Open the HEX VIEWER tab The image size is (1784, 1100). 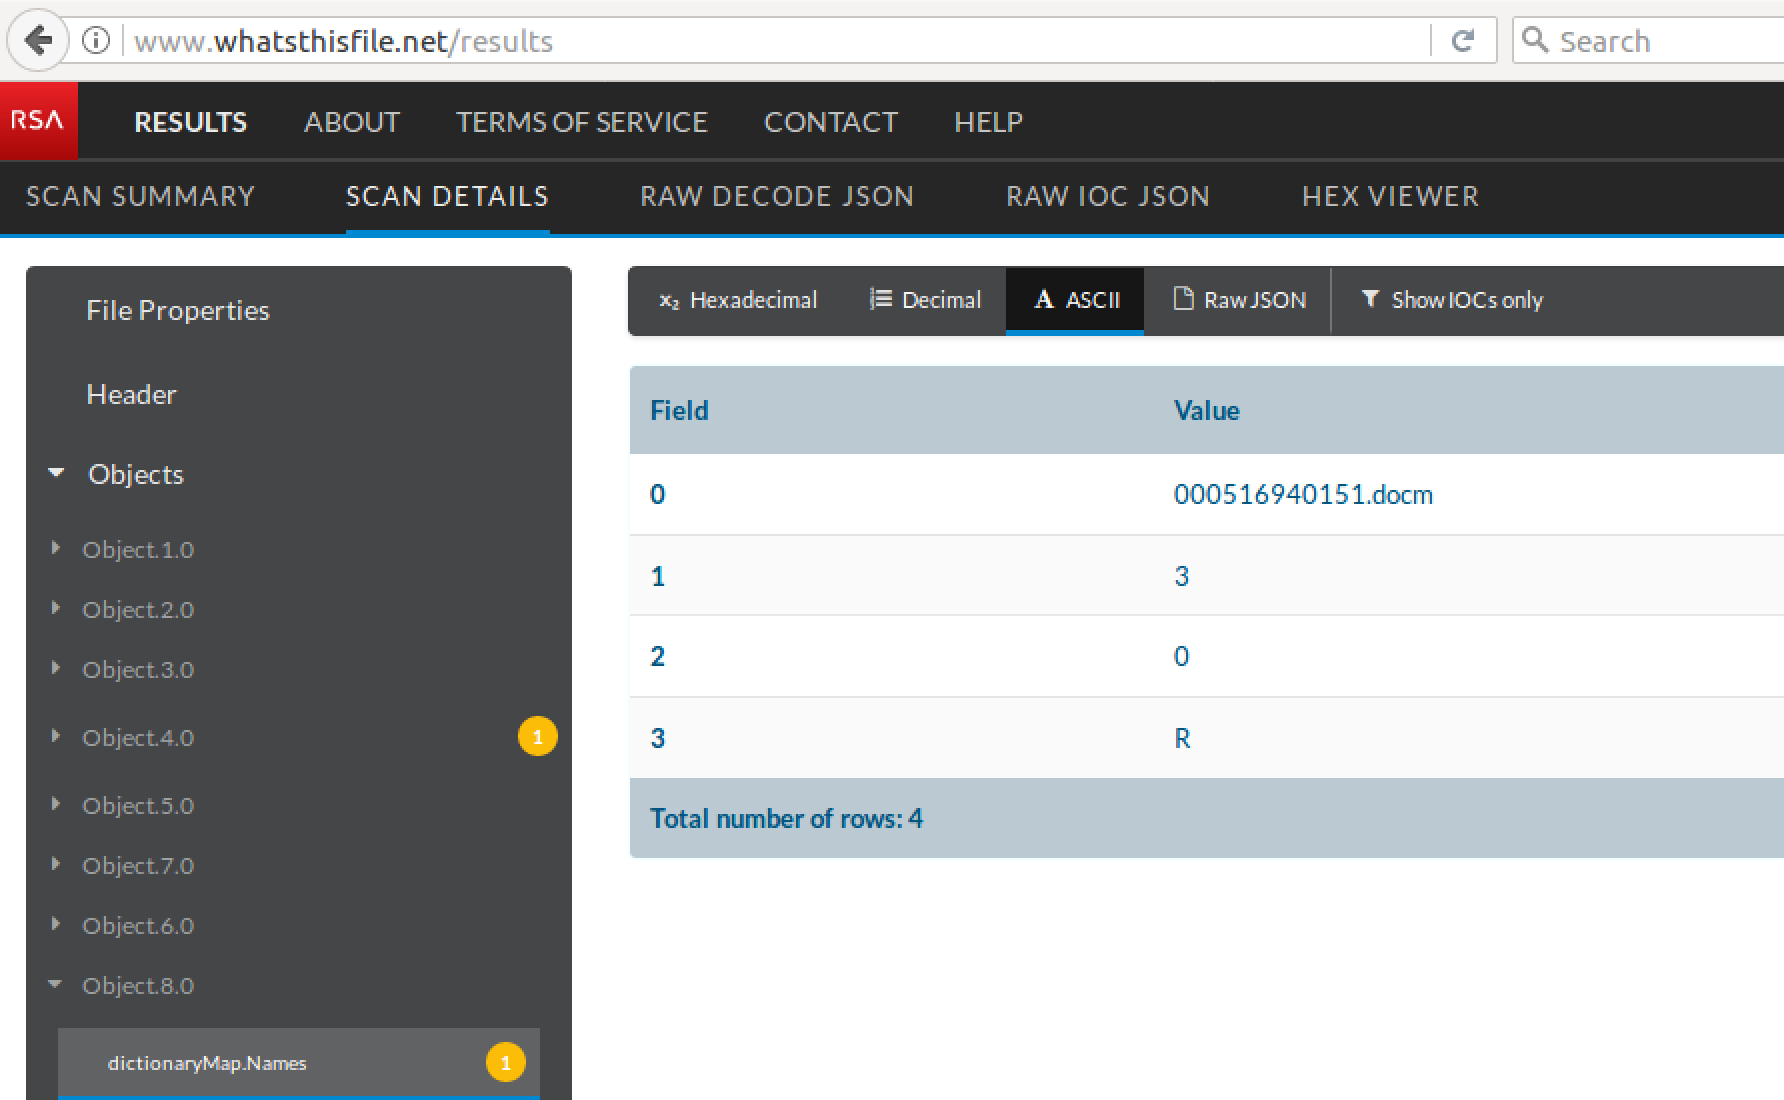1389,196
